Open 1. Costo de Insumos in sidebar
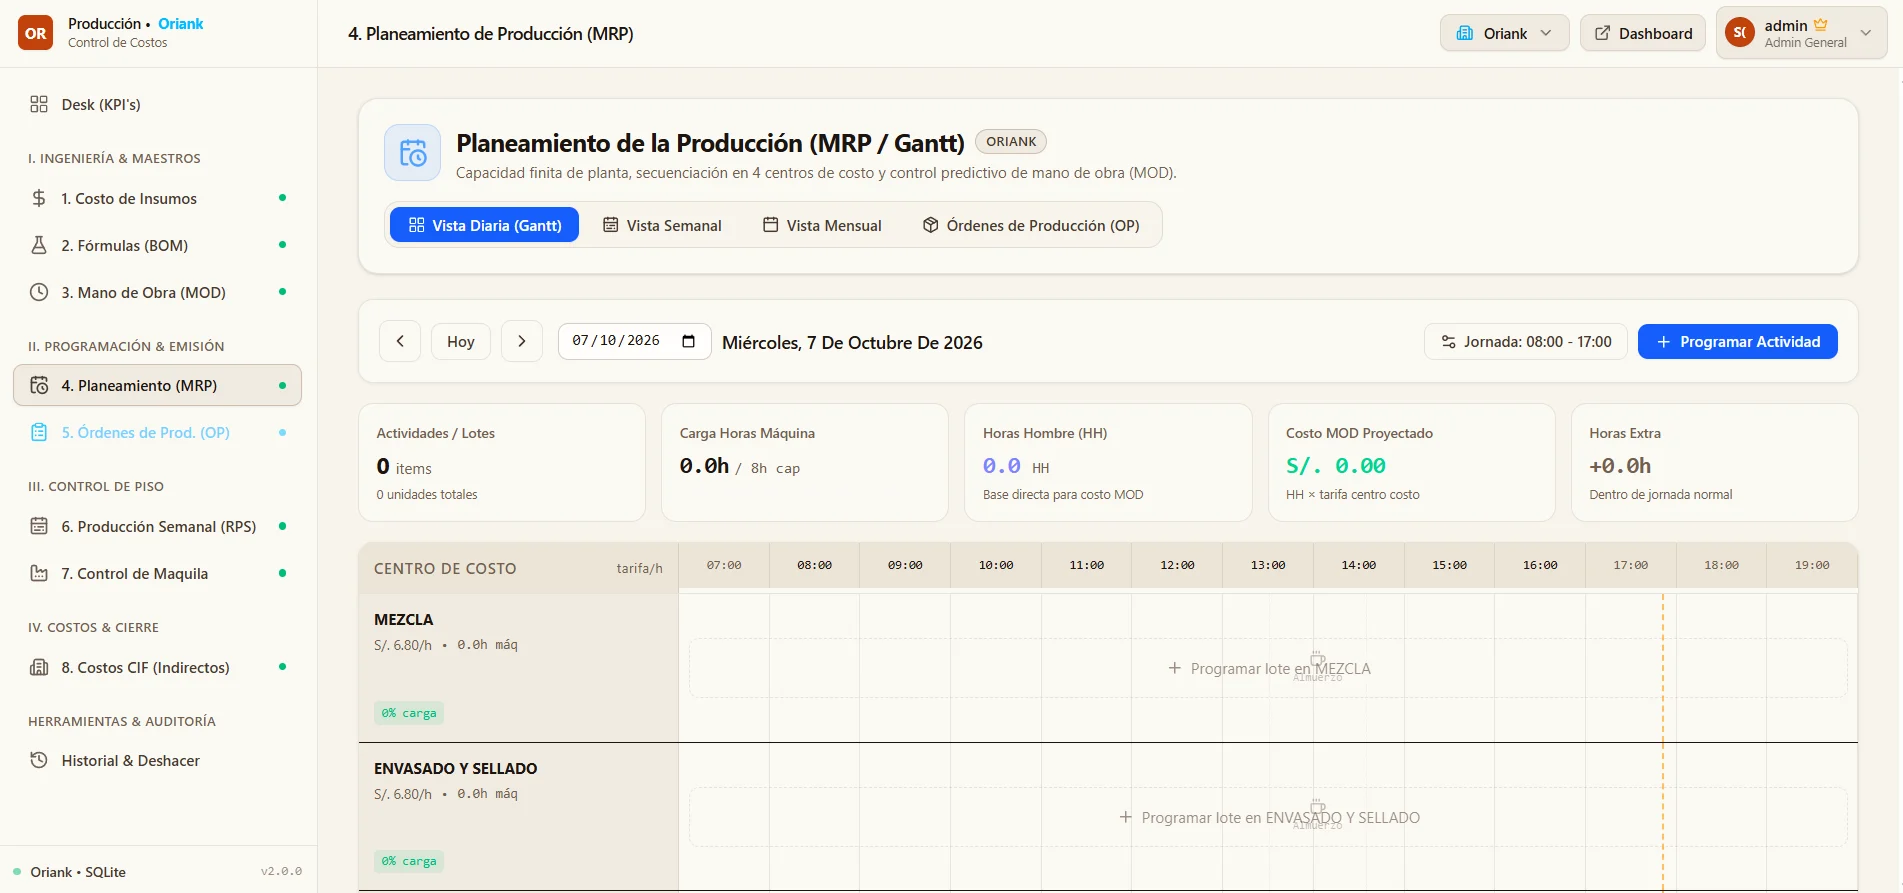Image resolution: width=1903 pixels, height=893 pixels. click(x=157, y=198)
